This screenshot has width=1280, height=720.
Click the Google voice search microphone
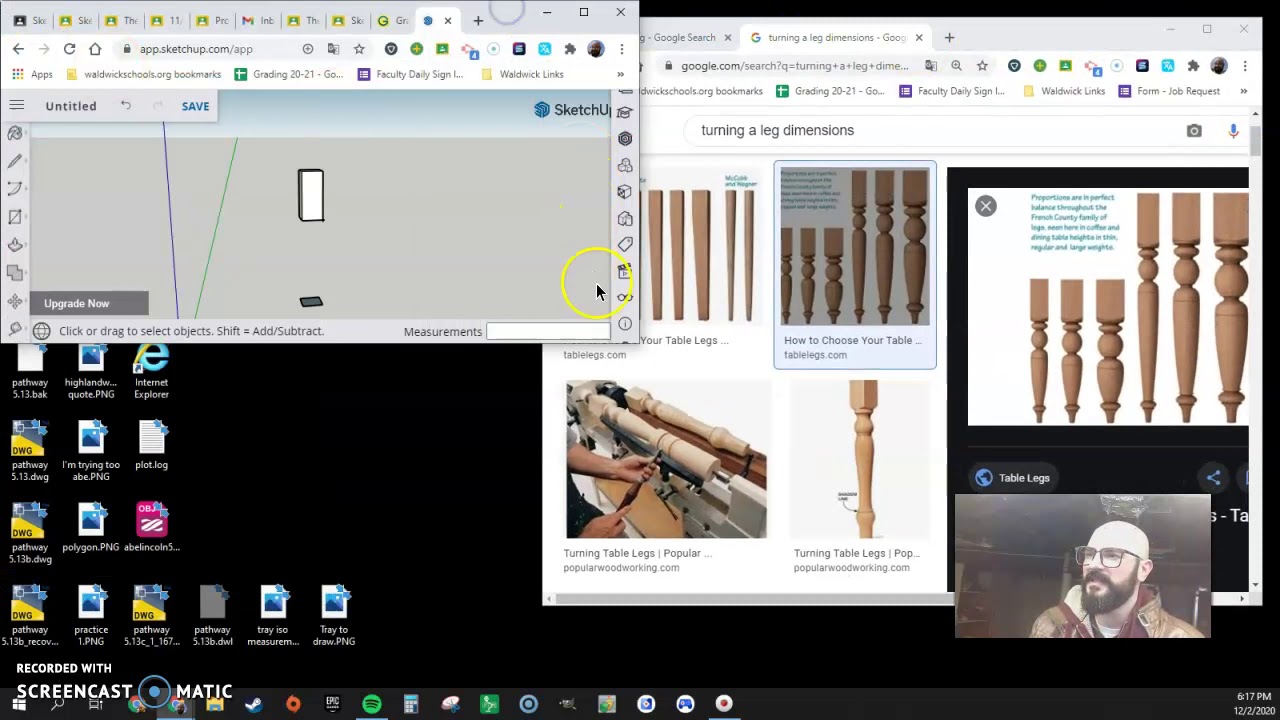[x=1233, y=131]
